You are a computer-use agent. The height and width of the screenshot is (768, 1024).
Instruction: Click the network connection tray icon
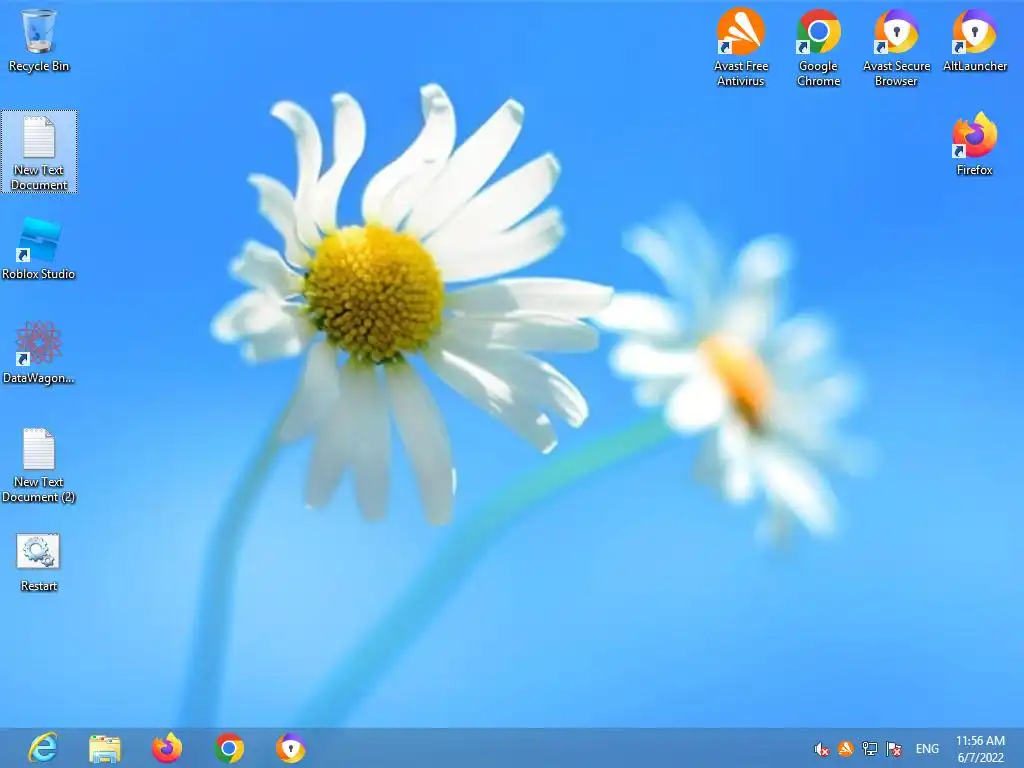870,749
